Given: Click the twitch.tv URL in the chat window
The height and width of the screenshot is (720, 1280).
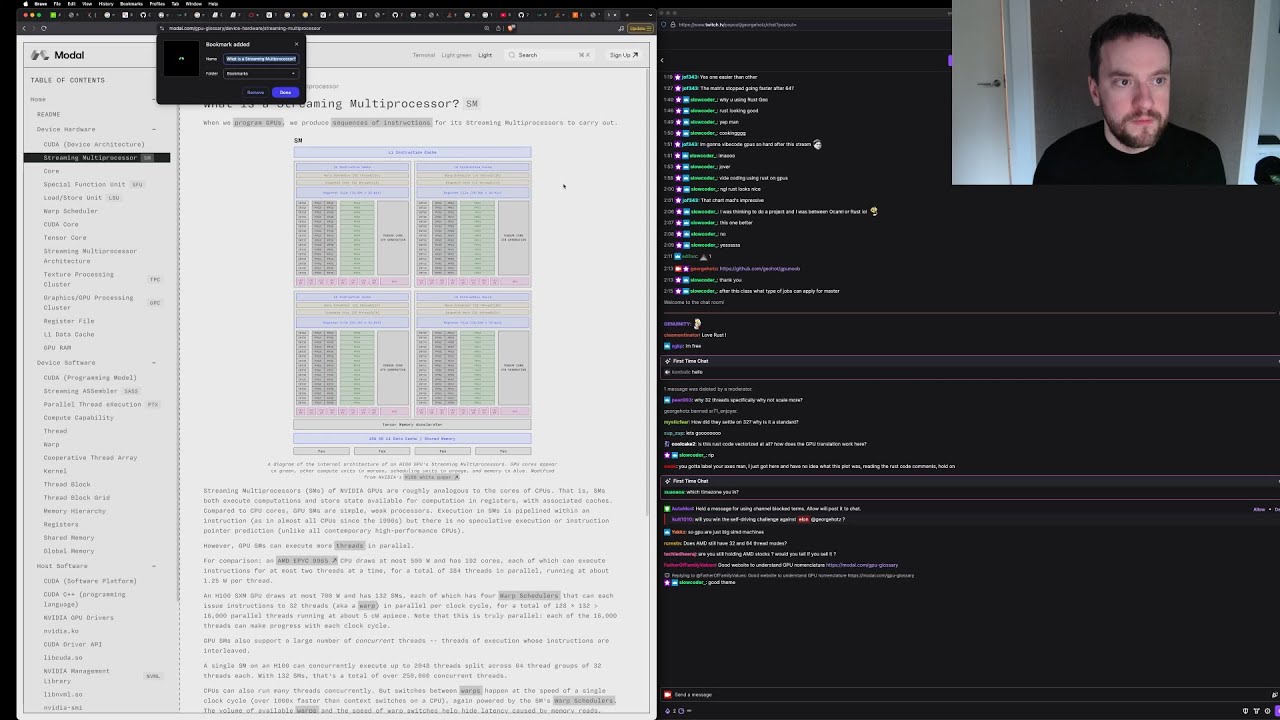Looking at the screenshot, I should point(737,24).
